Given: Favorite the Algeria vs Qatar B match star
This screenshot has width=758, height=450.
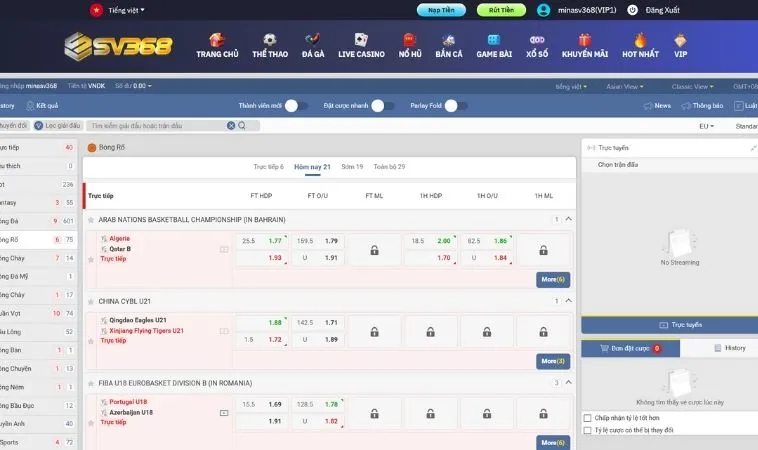Looking at the screenshot, I should tap(90, 260).
